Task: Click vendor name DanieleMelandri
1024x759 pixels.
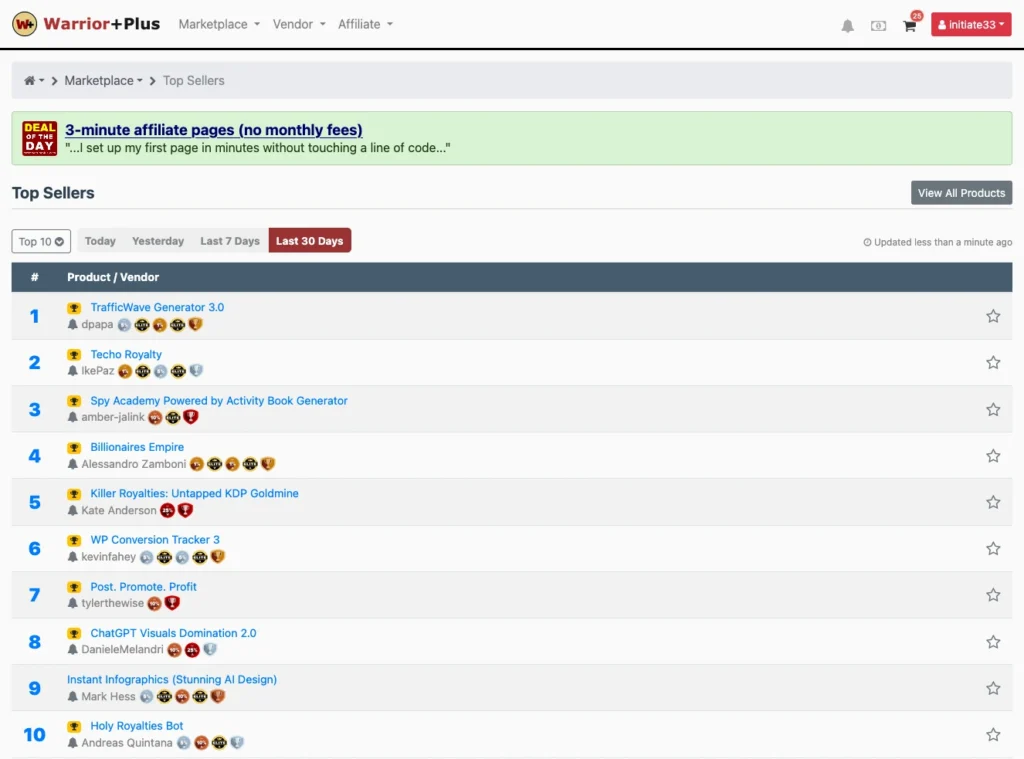Action: [122, 650]
